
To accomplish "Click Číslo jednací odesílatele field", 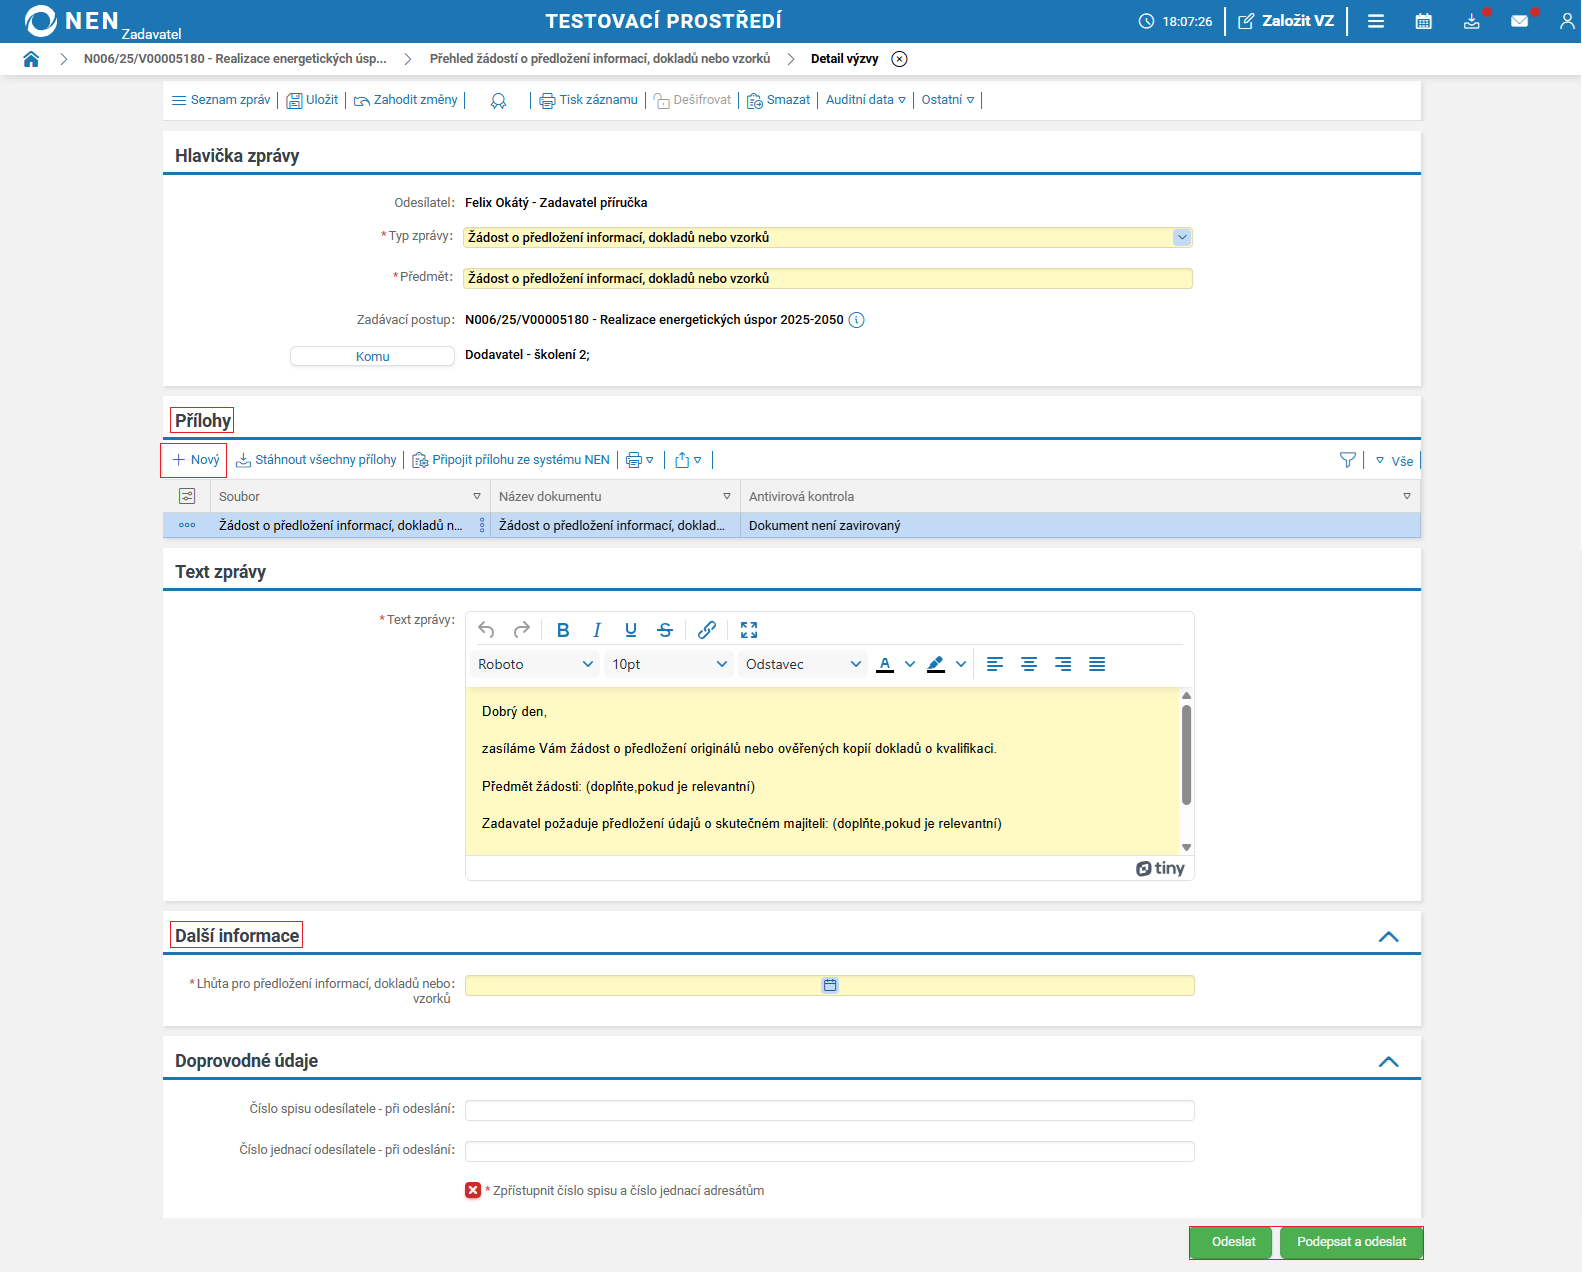I will pos(830,1151).
